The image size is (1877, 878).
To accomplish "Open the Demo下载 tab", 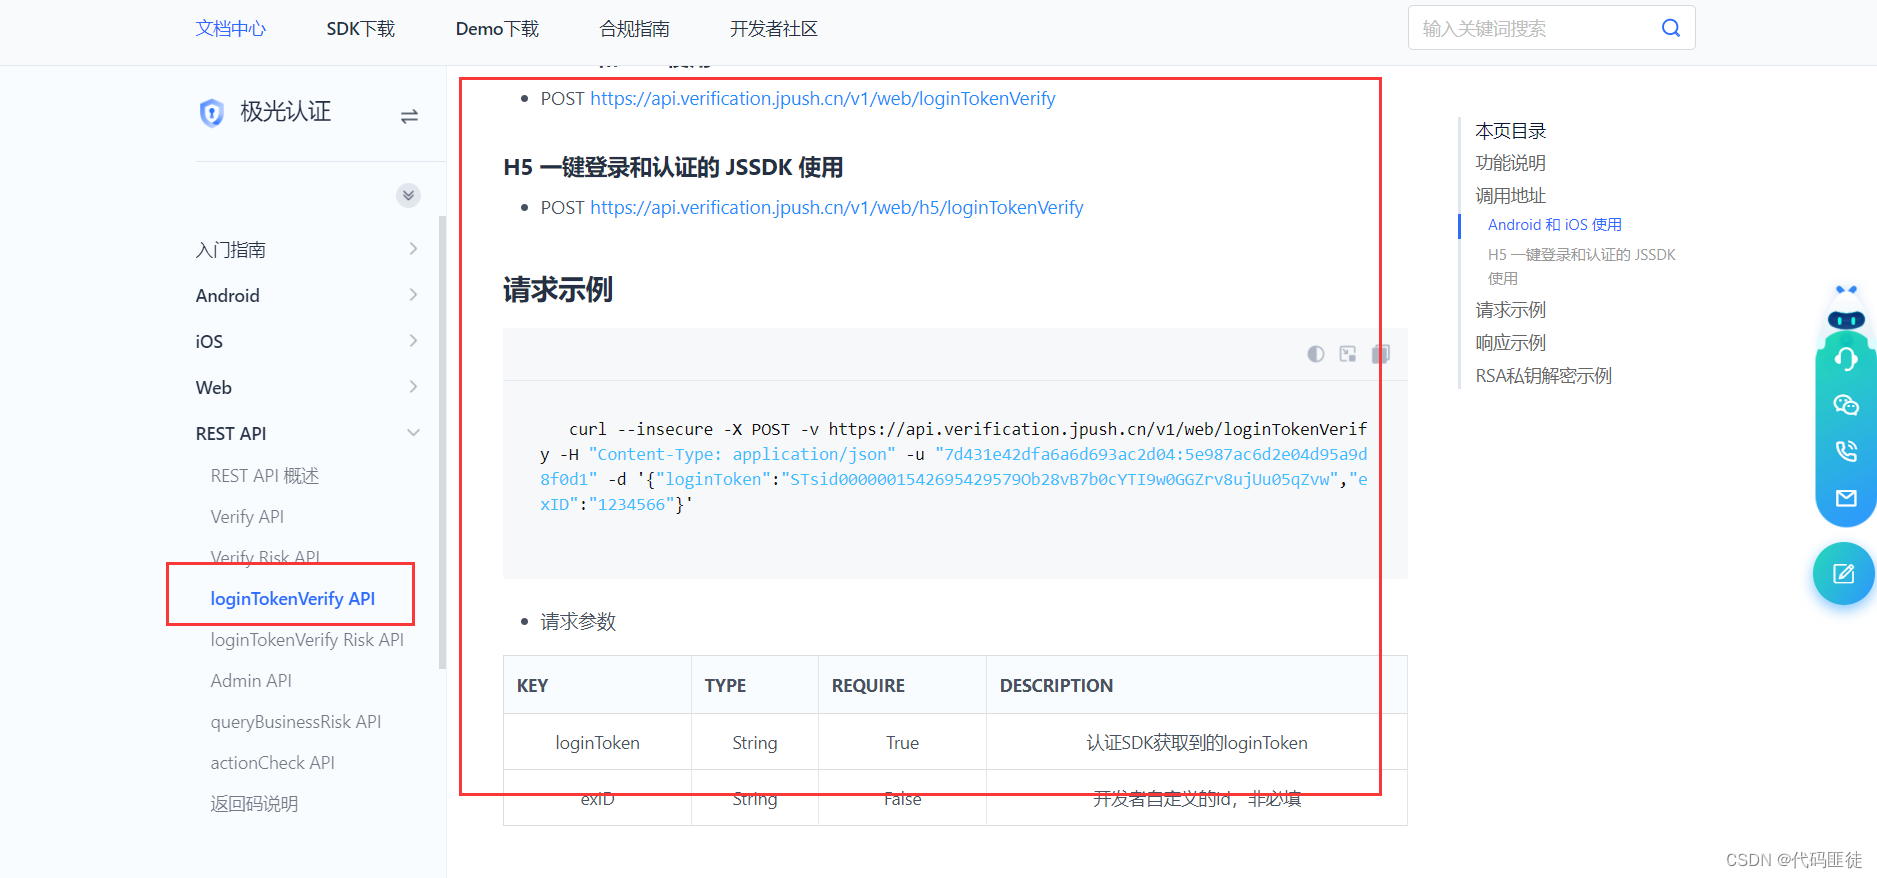I will click(x=497, y=29).
